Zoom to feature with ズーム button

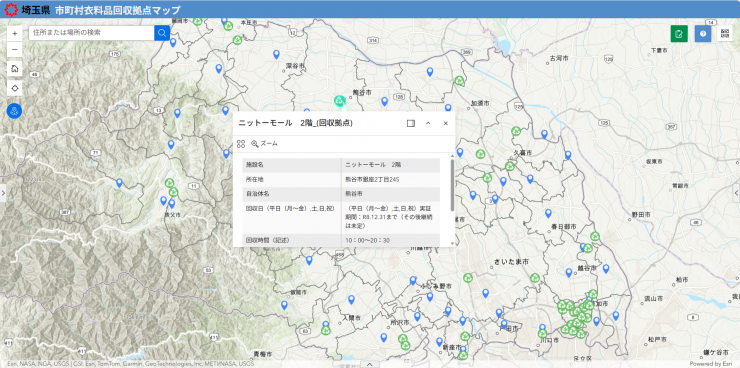(x=264, y=143)
